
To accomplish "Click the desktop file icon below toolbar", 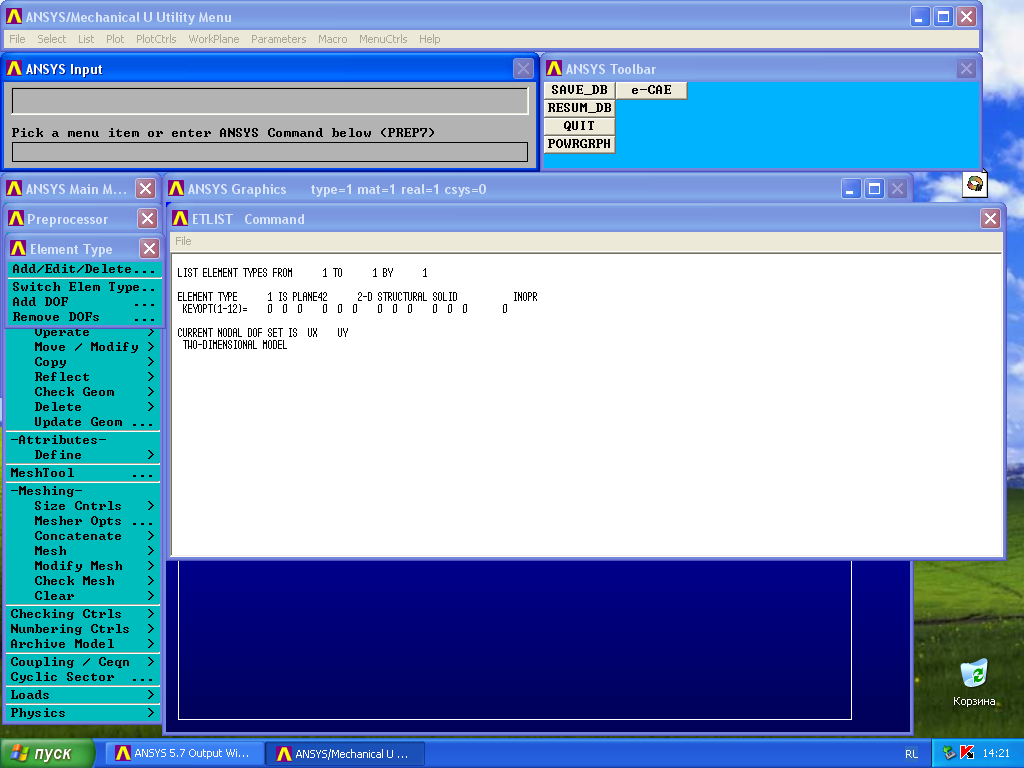I will coord(974,184).
